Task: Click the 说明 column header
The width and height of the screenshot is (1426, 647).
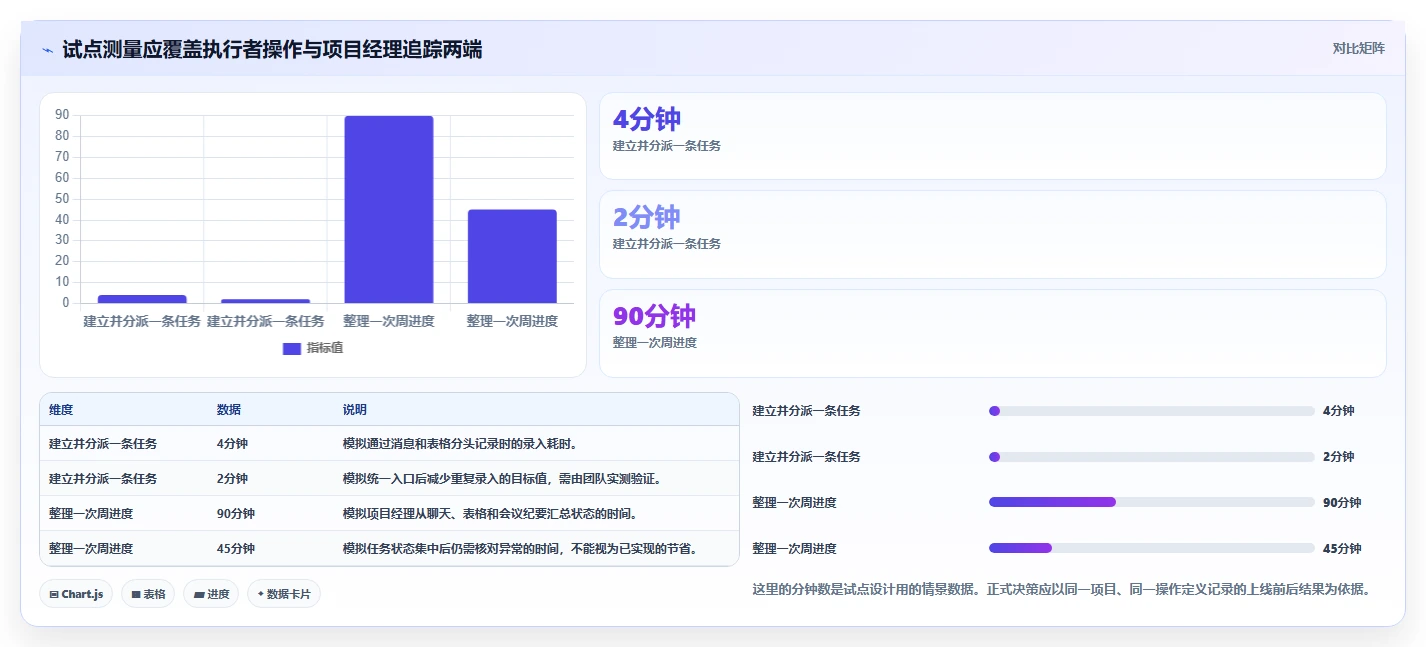Action: (x=354, y=410)
